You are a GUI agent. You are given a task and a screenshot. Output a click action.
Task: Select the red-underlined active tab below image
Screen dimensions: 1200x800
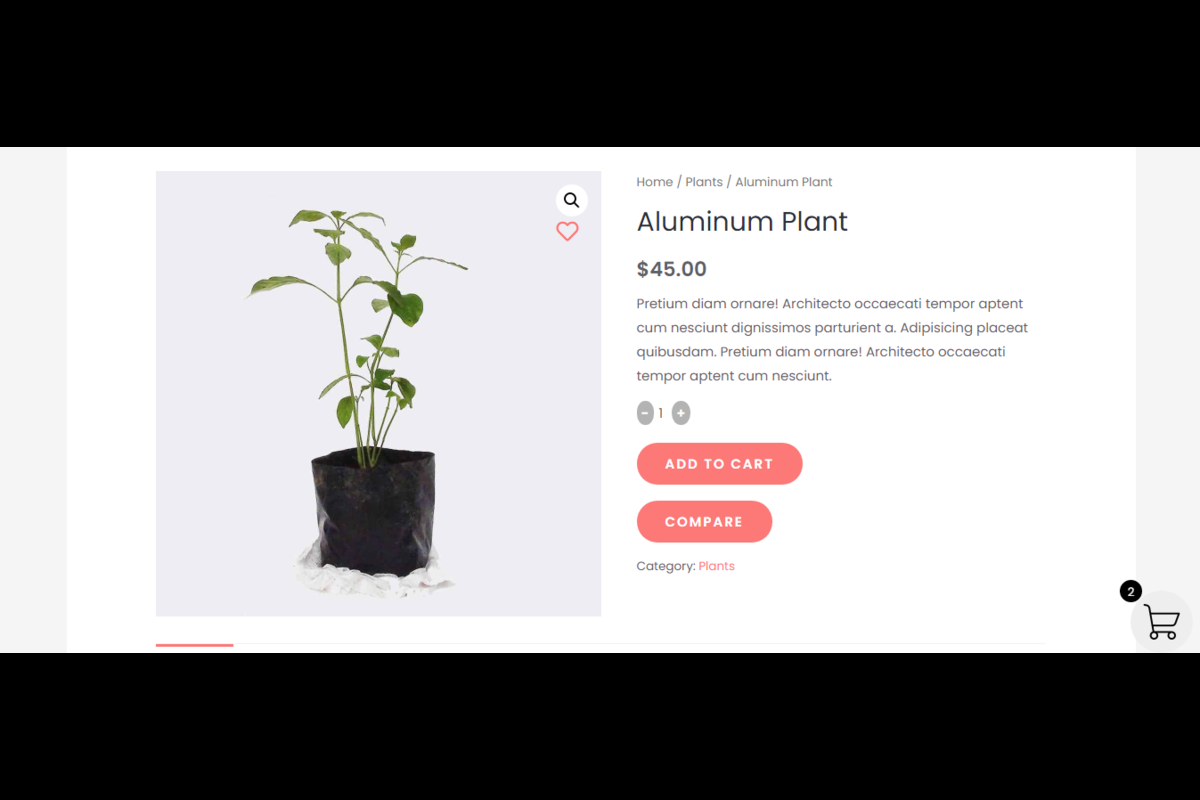coord(195,647)
